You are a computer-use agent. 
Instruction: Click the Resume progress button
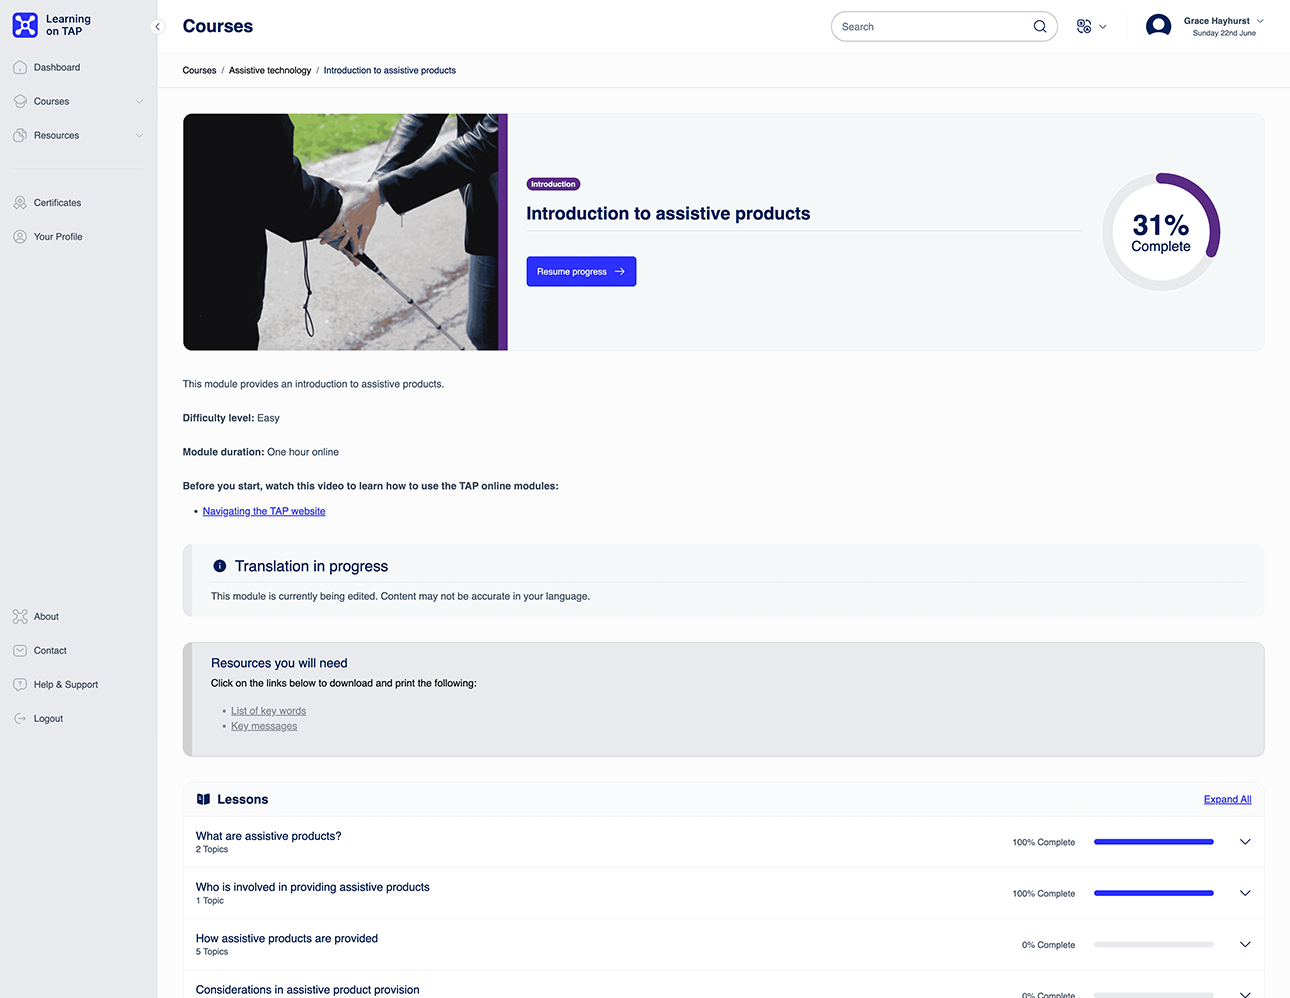[581, 271]
